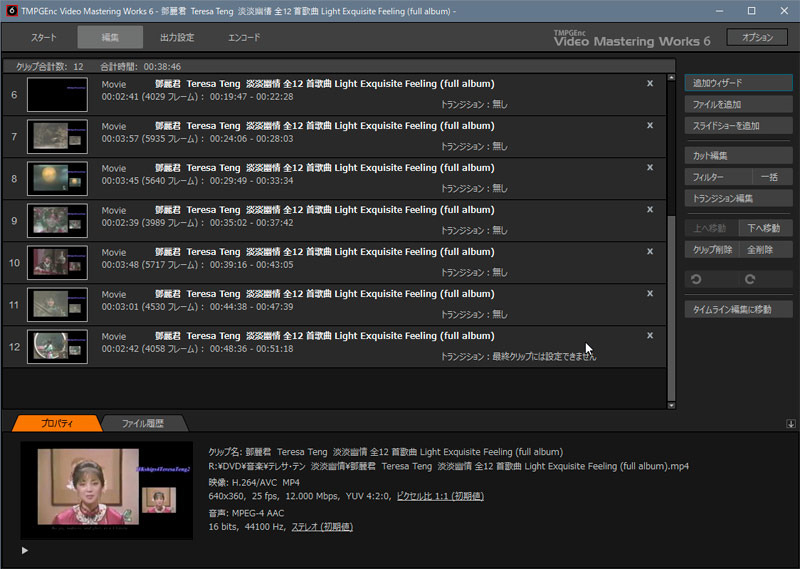Screen dimensions: 800x569
Task: Select clip 9 thumbnail
Action: [57, 220]
